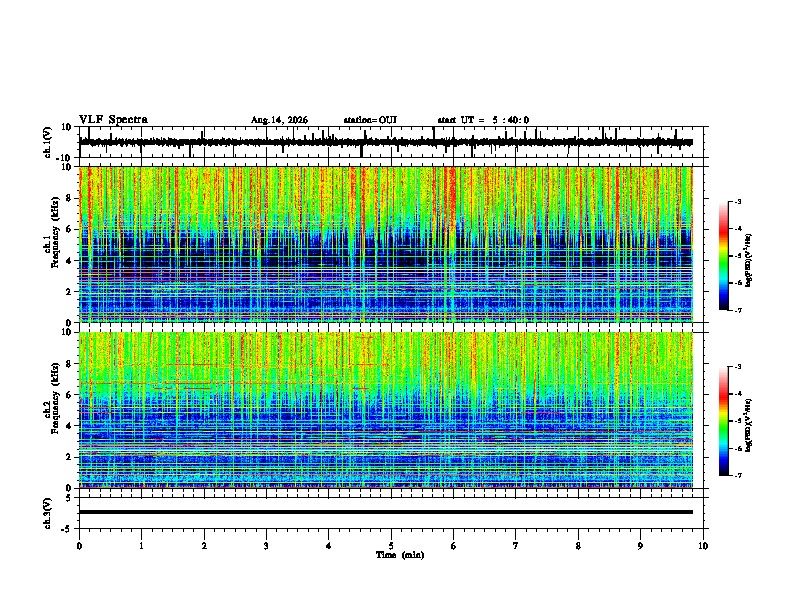Click the 'Aug.14, 2026' date label

279,120
